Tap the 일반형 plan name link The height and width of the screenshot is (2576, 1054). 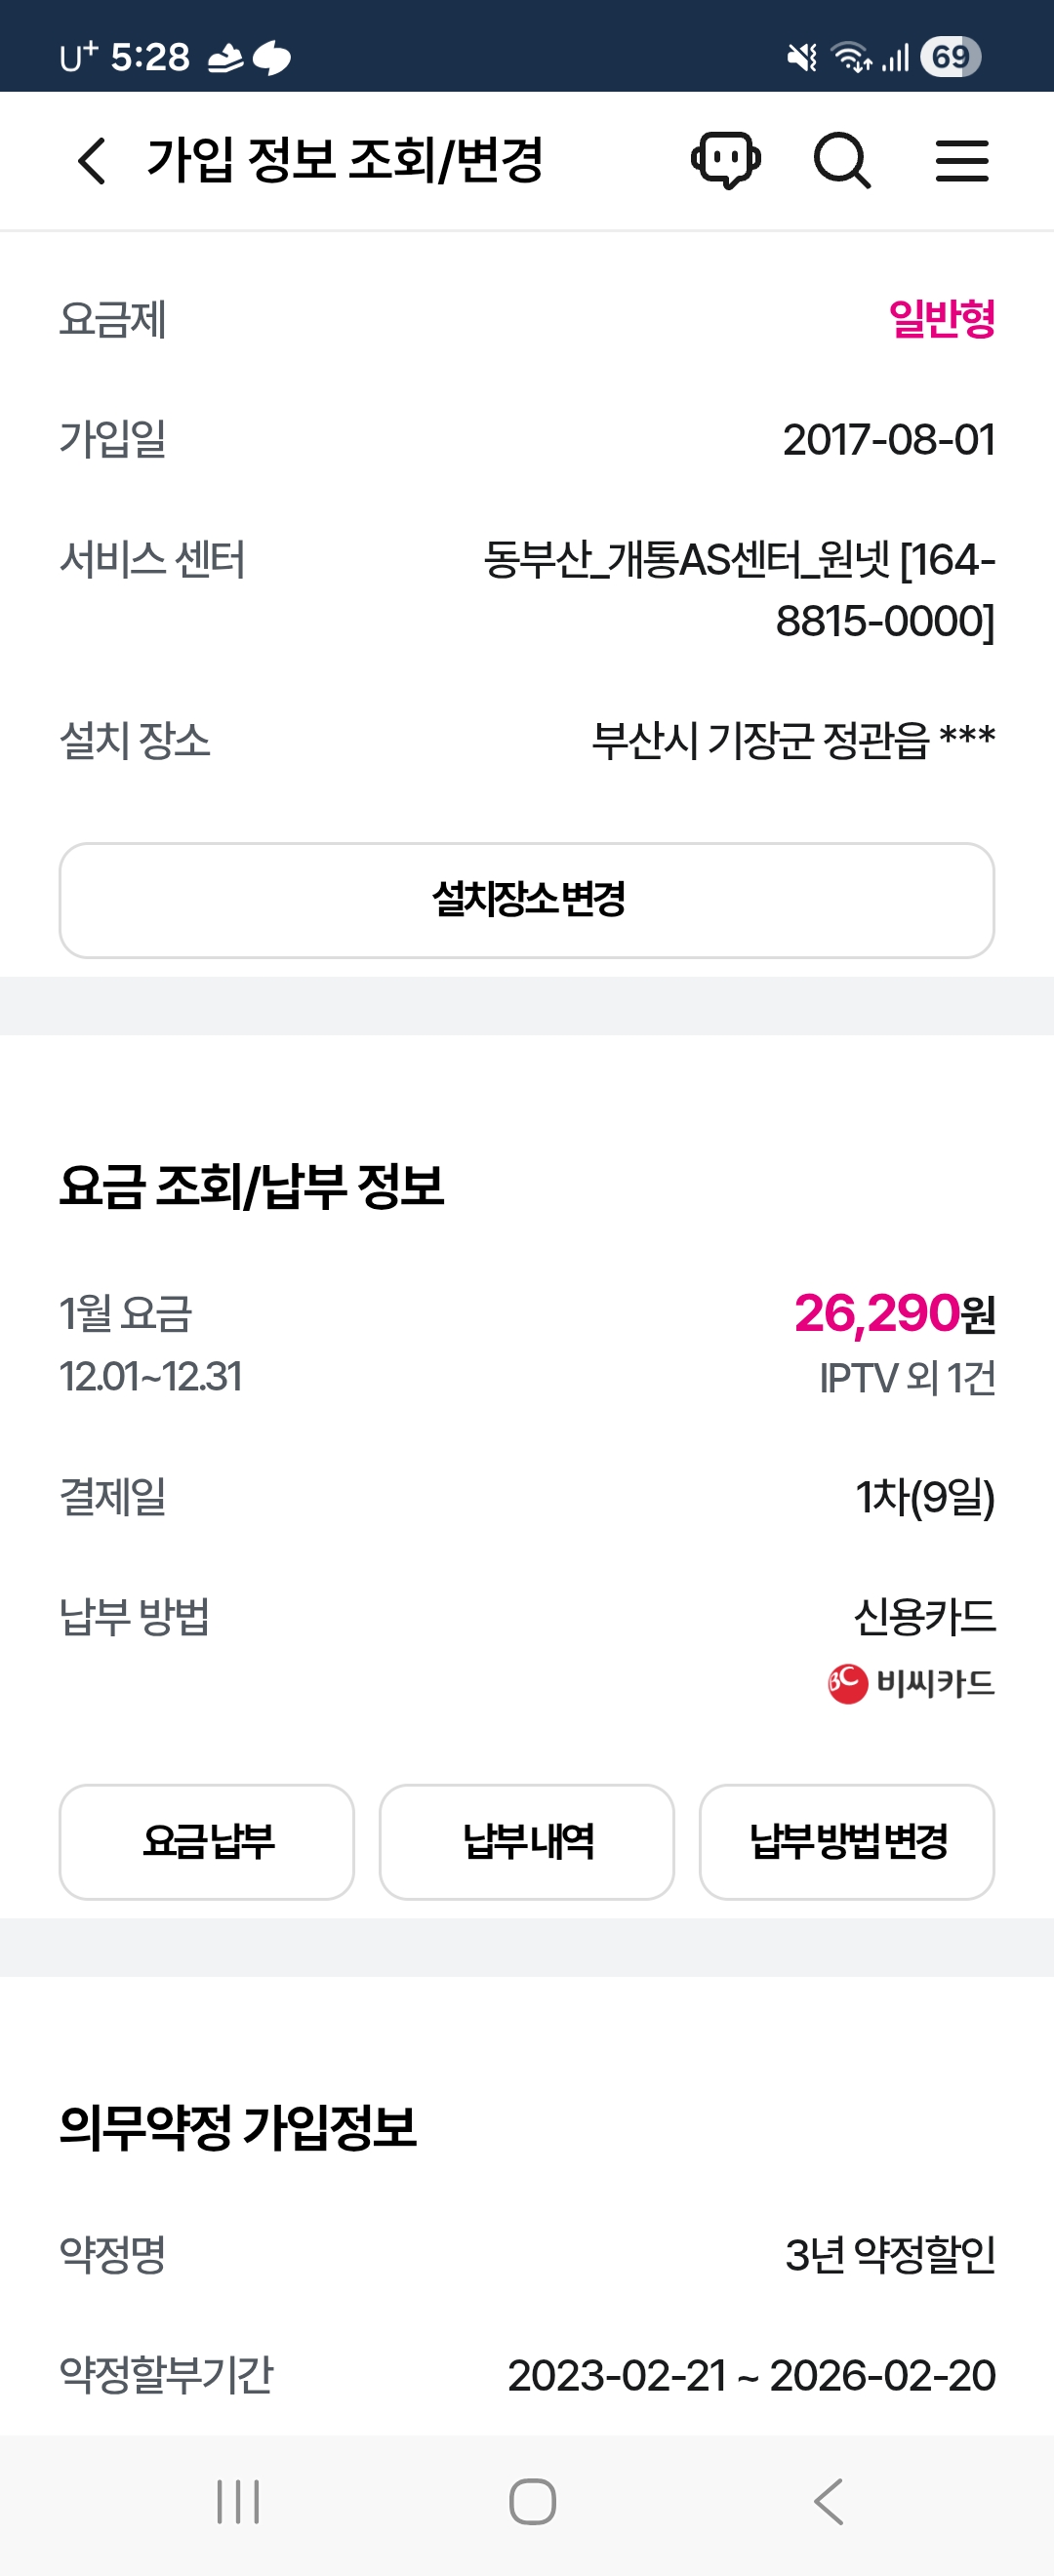941,320
